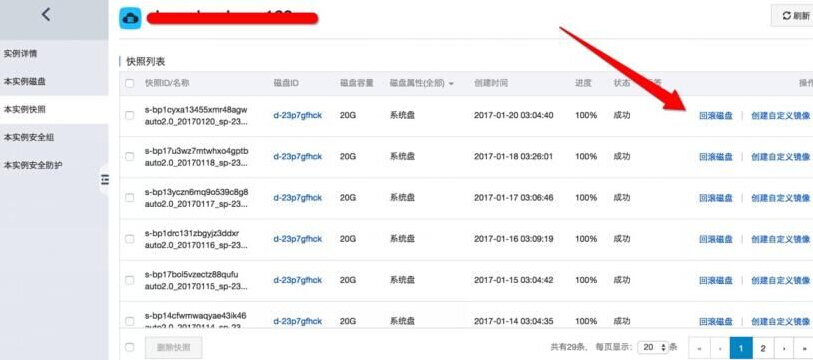Click snapshot name s-bp13yczn6mq9o539c8g8
Image resolution: width=813 pixels, height=360 pixels.
coord(197,192)
